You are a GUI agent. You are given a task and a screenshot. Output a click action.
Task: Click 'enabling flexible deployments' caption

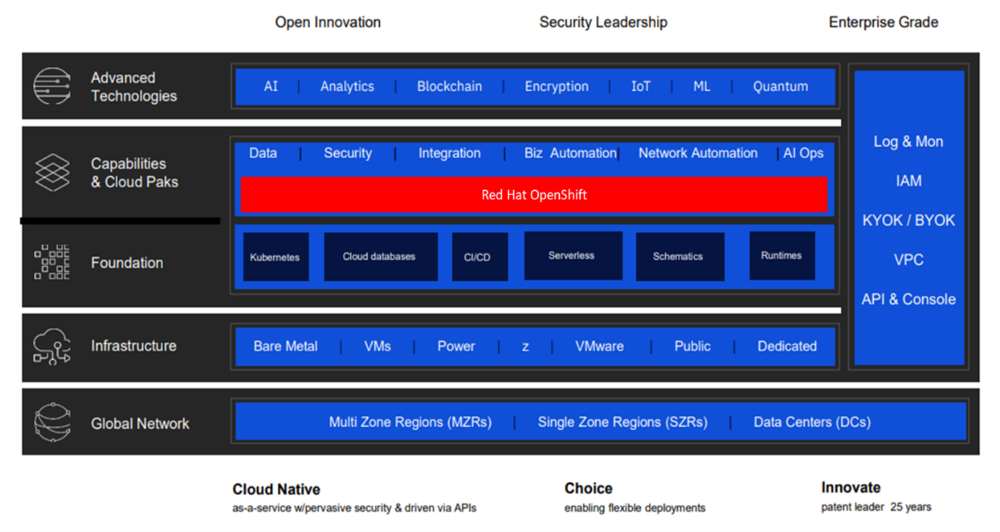[x=635, y=508]
